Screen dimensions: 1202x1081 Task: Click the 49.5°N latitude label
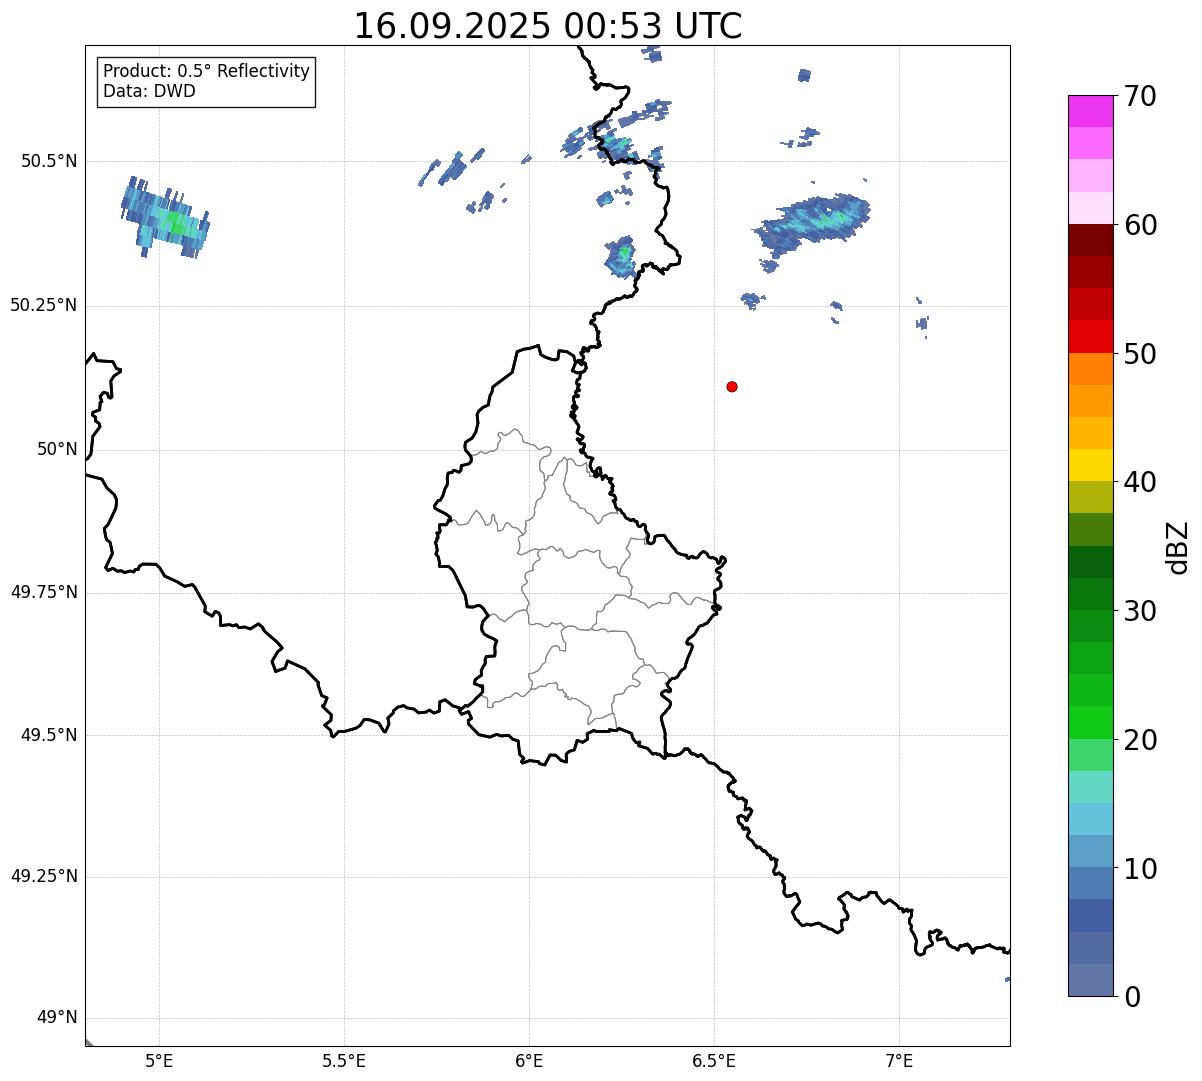(x=48, y=735)
